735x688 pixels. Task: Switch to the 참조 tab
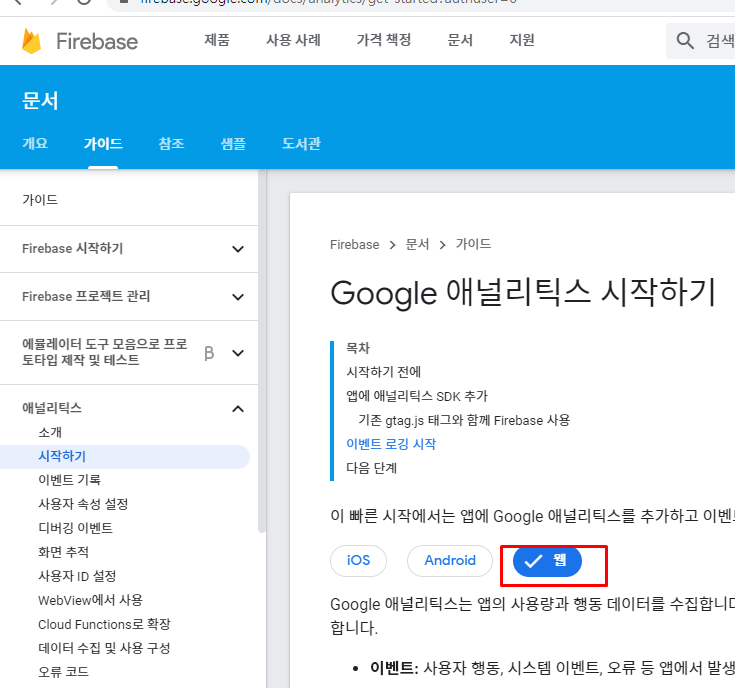[x=171, y=143]
